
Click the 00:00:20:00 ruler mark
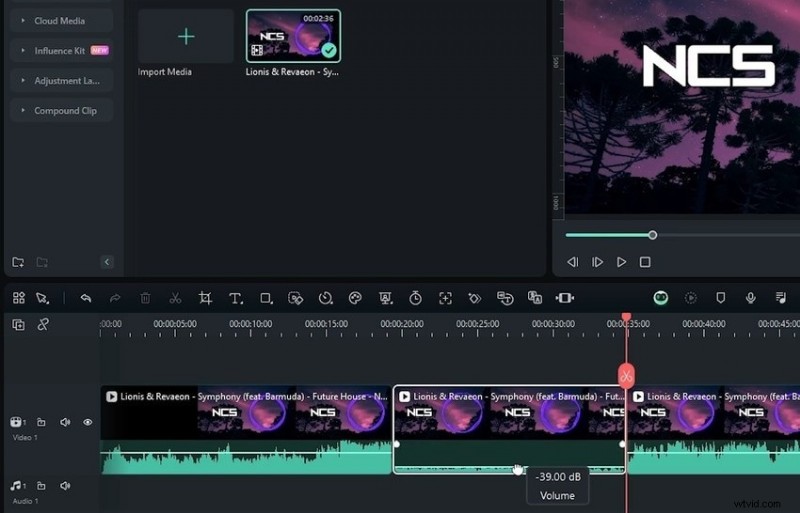click(x=402, y=324)
